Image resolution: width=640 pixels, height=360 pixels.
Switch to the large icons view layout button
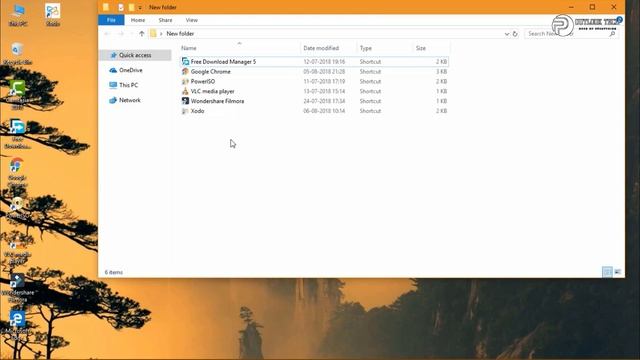coord(618,272)
